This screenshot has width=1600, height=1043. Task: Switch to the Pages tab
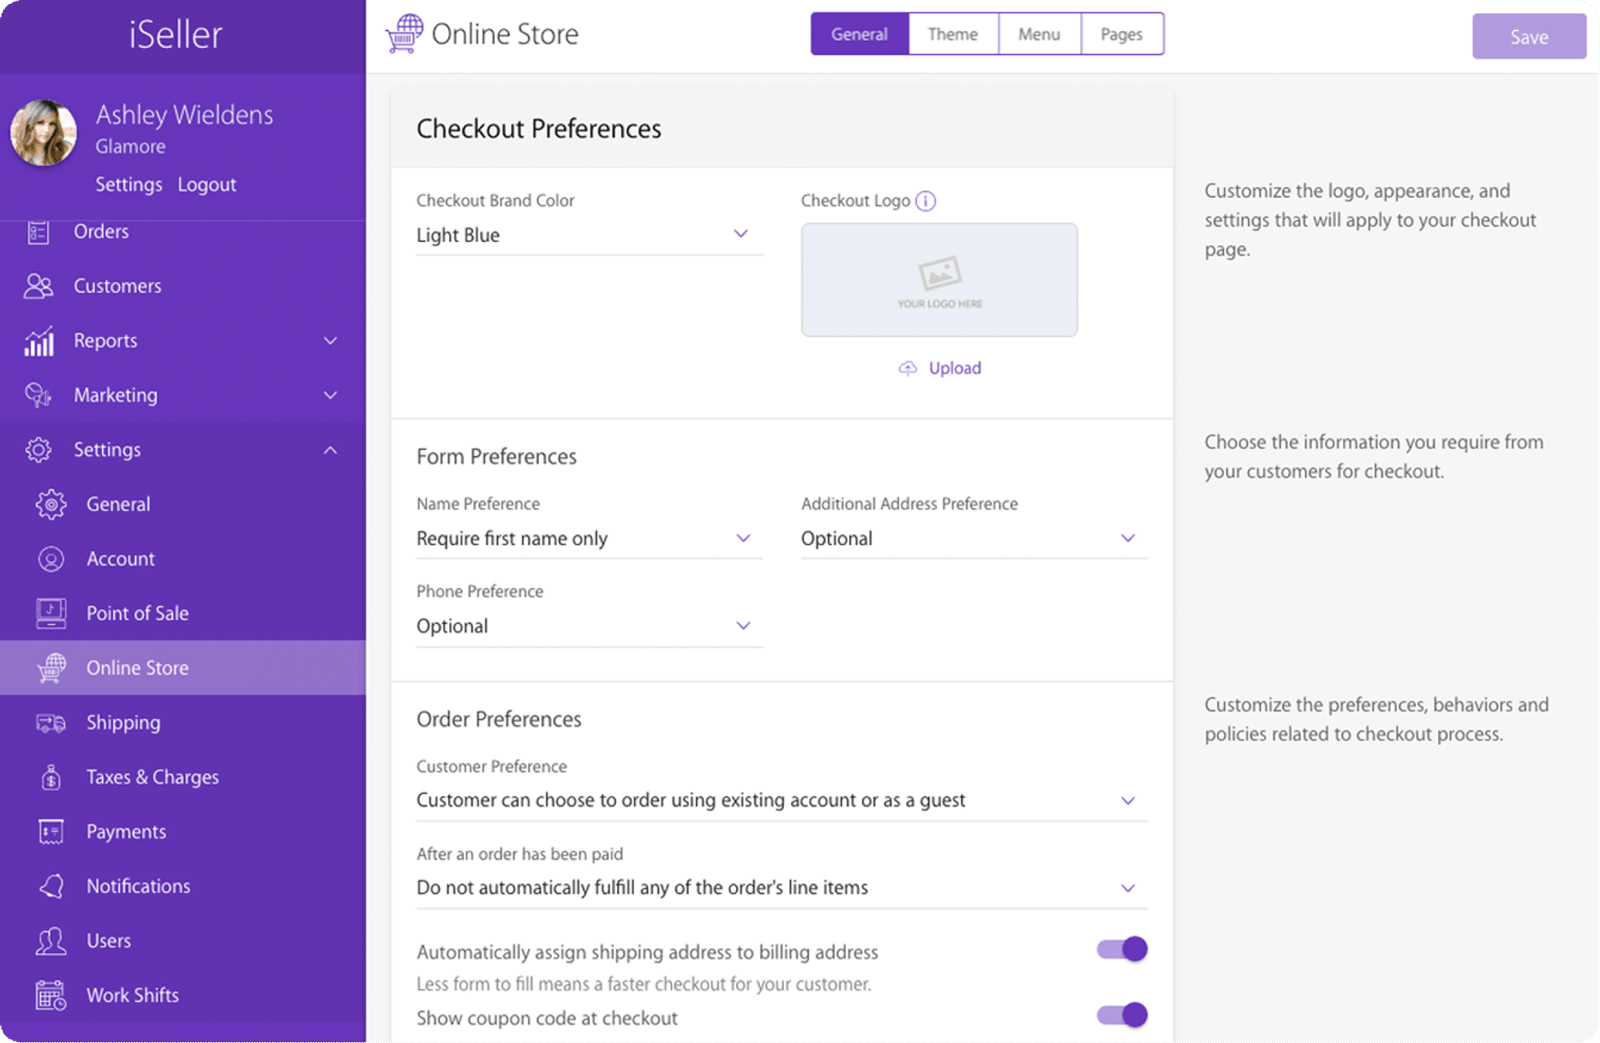tap(1122, 34)
